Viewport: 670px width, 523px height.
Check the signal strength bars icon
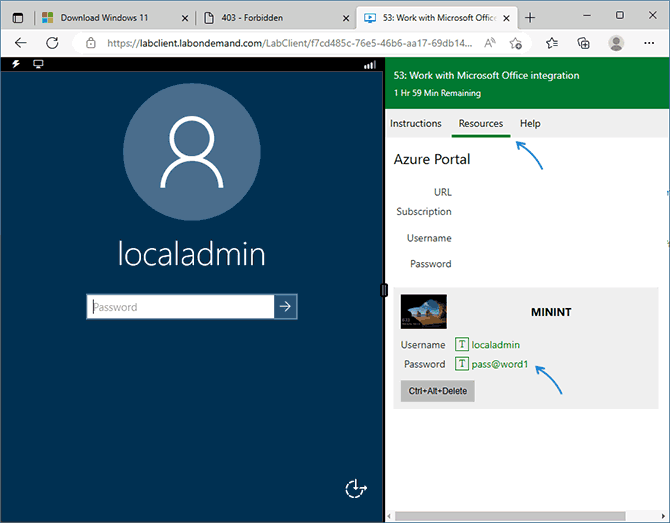pyautogui.click(x=370, y=65)
